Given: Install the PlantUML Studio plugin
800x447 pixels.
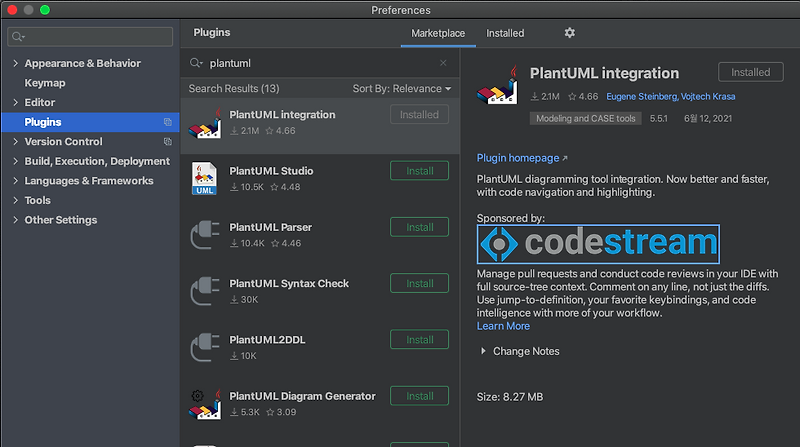Looking at the screenshot, I should click(x=420, y=171).
